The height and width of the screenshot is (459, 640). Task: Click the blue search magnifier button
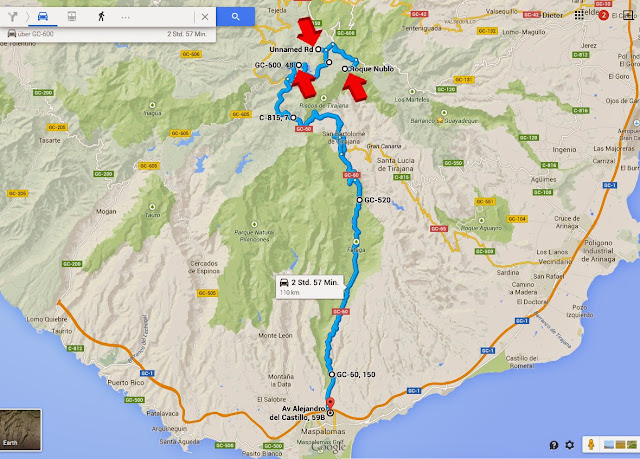coord(236,17)
